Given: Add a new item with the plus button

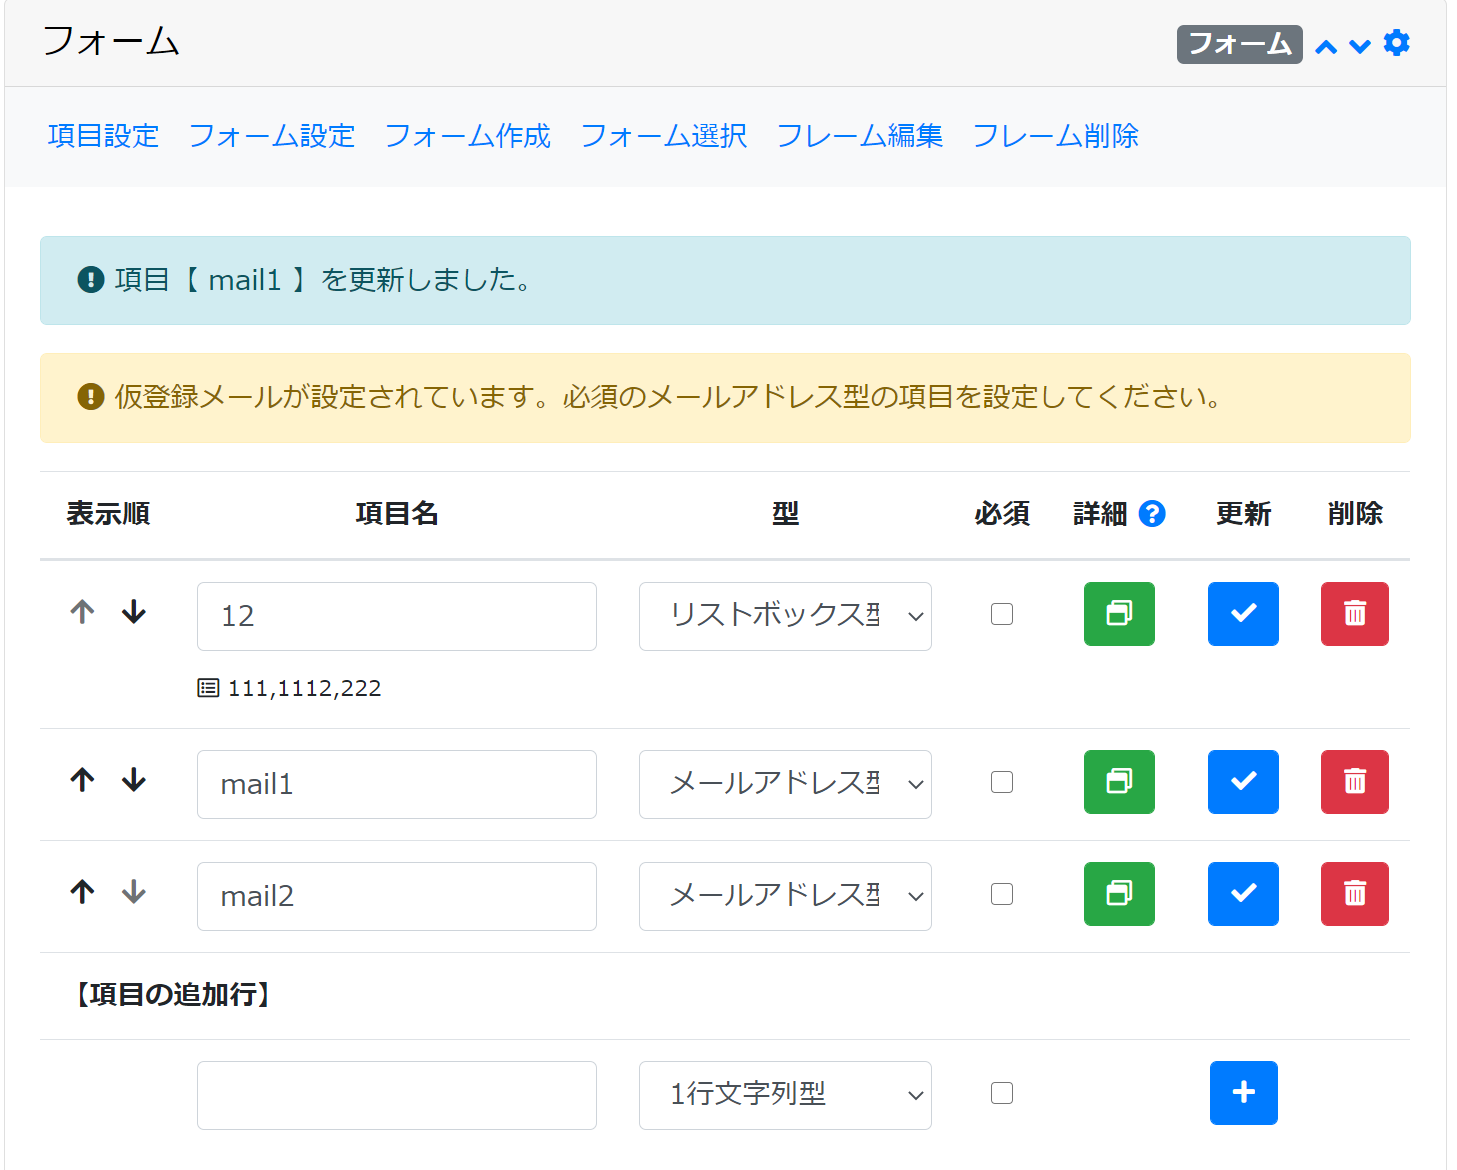Looking at the screenshot, I should pyautogui.click(x=1242, y=1093).
